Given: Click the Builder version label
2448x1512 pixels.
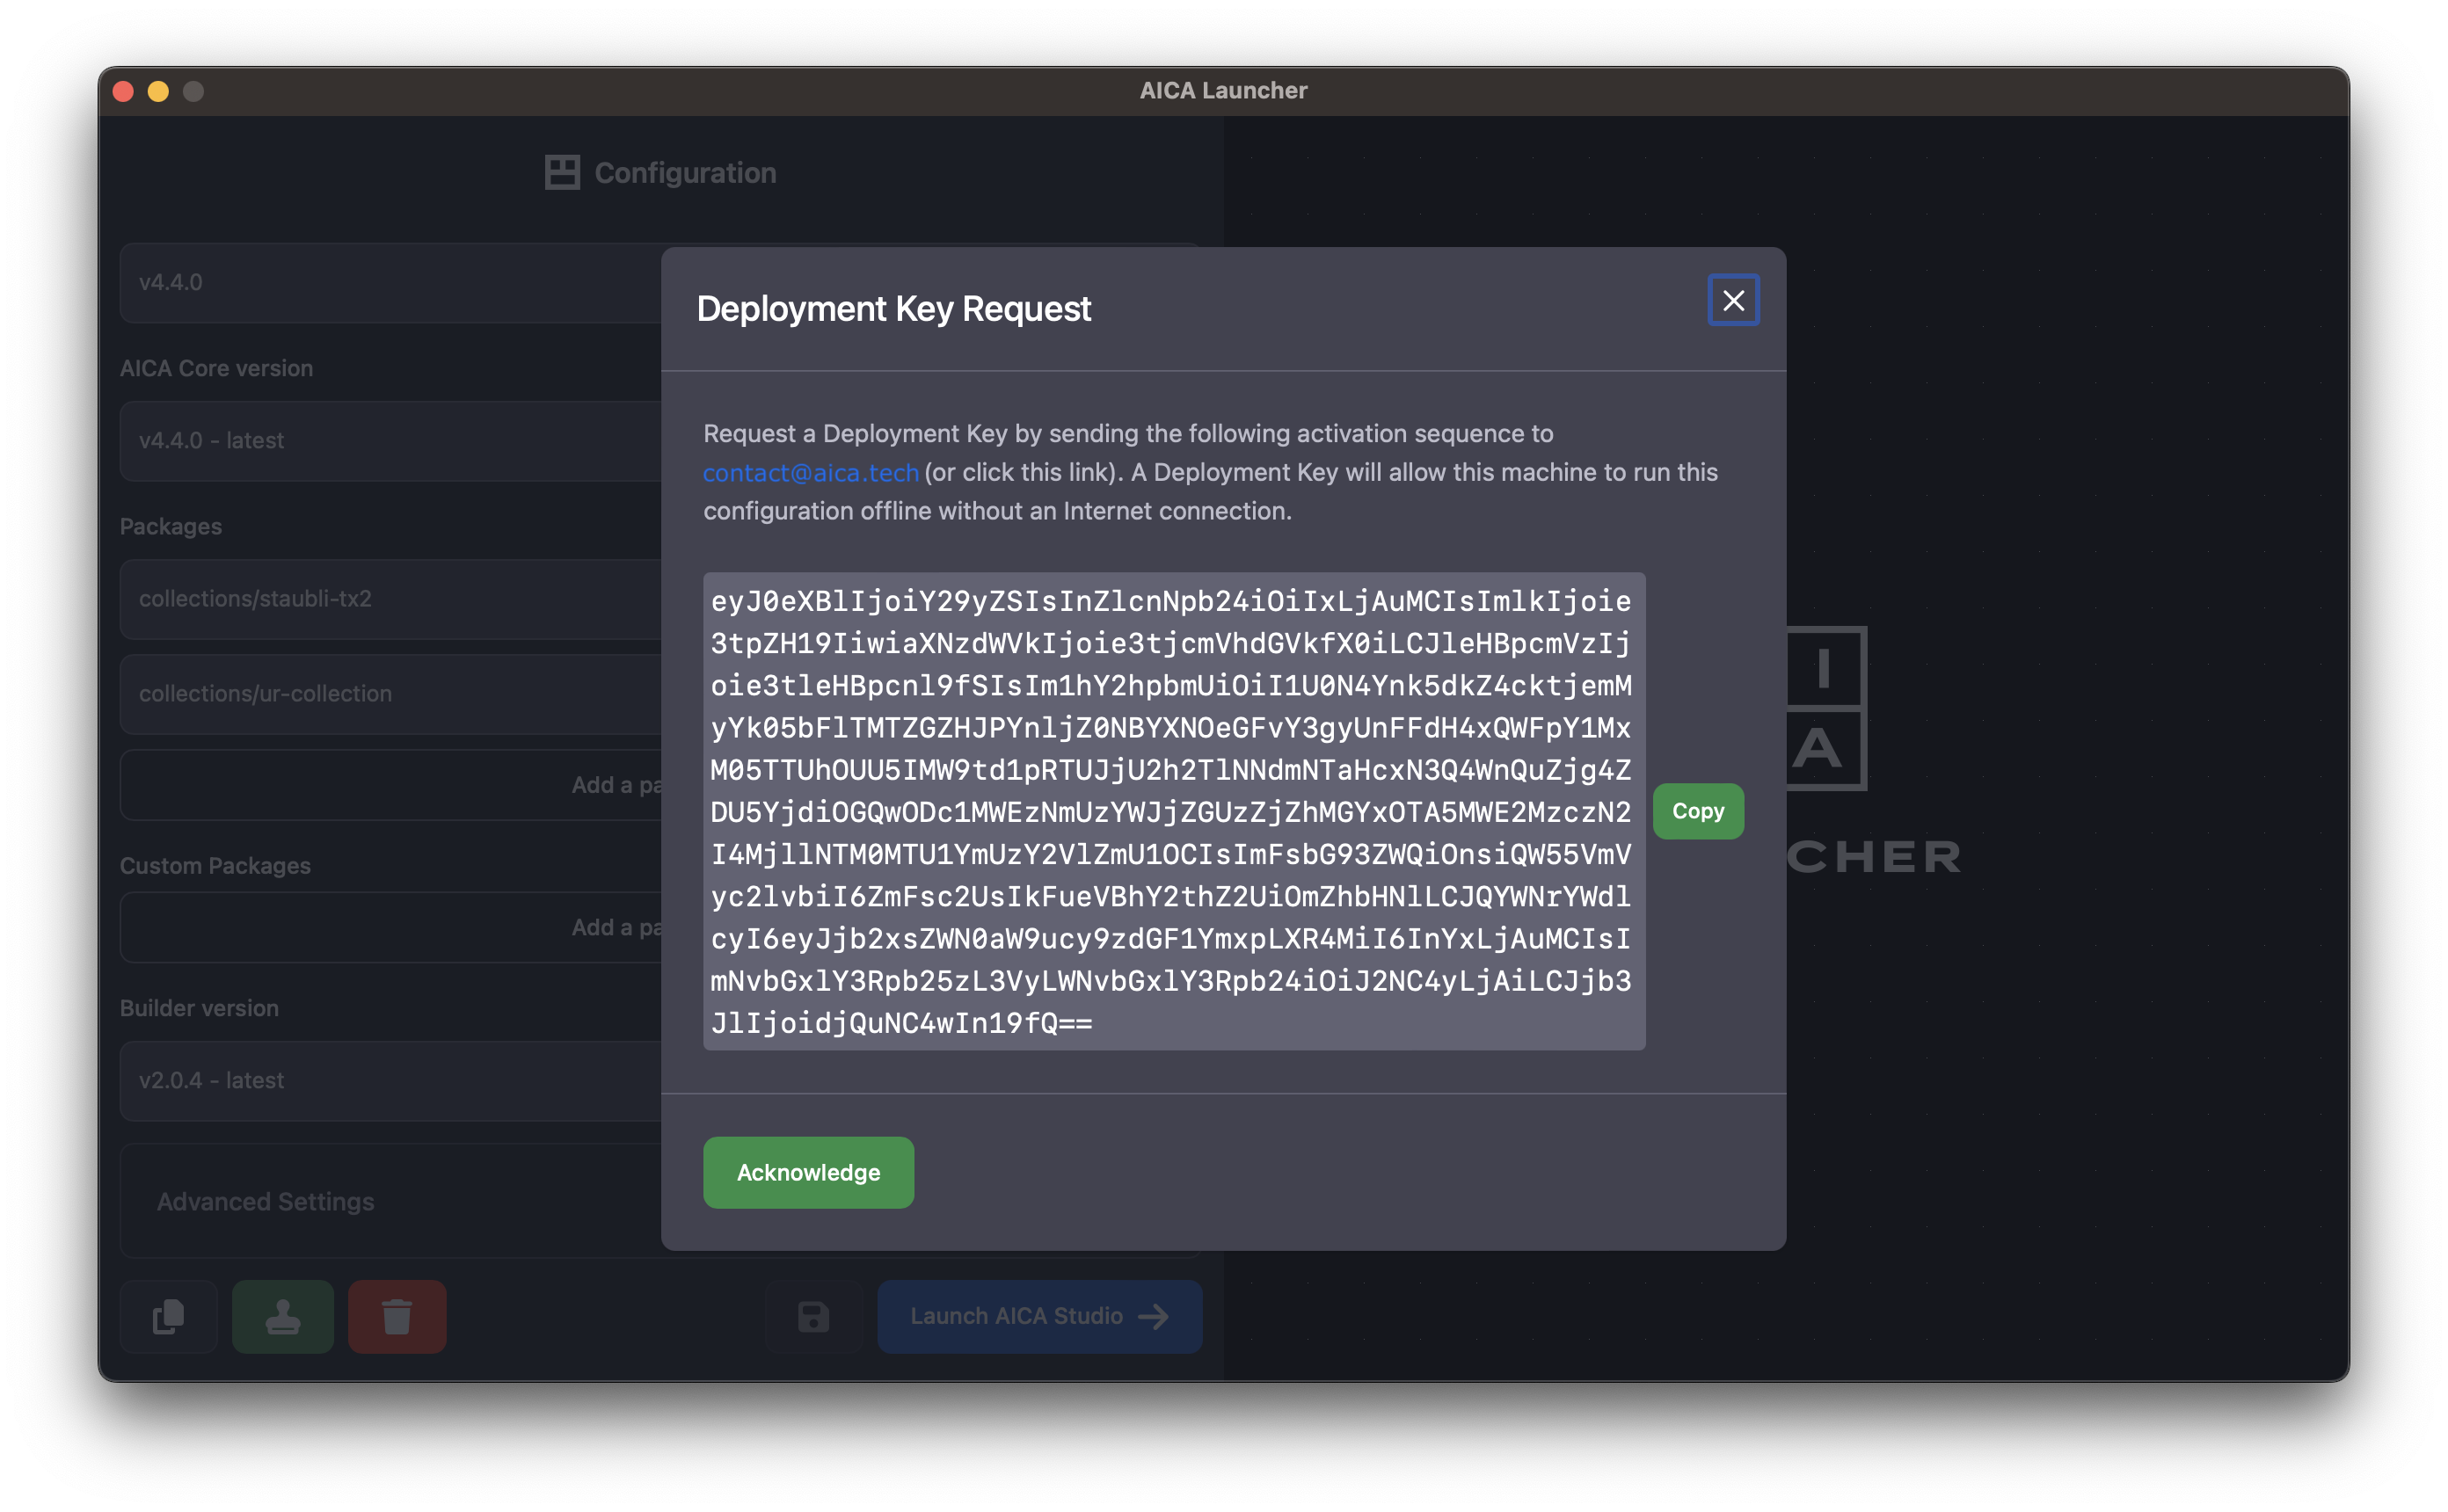Looking at the screenshot, I should pos(199,1008).
